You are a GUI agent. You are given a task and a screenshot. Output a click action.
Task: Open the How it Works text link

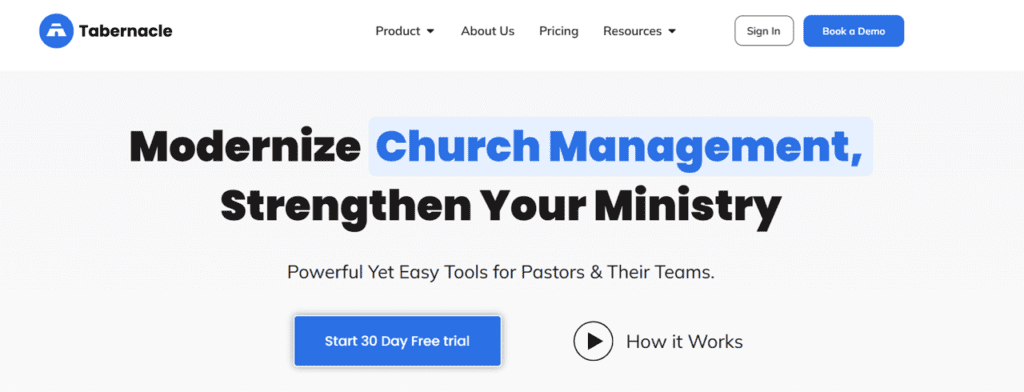click(684, 341)
